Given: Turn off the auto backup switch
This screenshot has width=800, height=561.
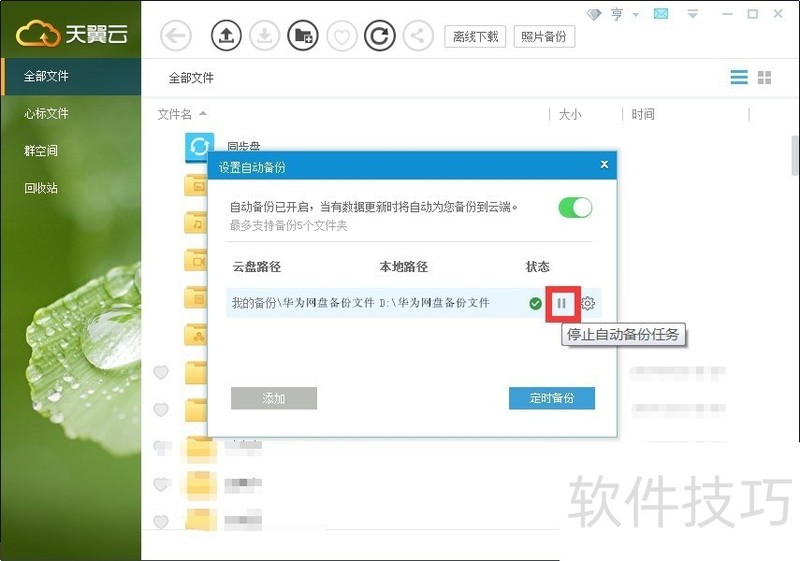Looking at the screenshot, I should pos(575,207).
